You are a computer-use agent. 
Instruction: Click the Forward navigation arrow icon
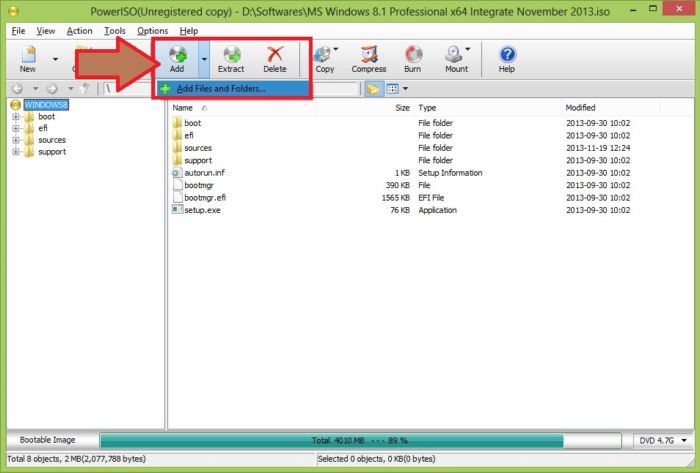(52, 89)
